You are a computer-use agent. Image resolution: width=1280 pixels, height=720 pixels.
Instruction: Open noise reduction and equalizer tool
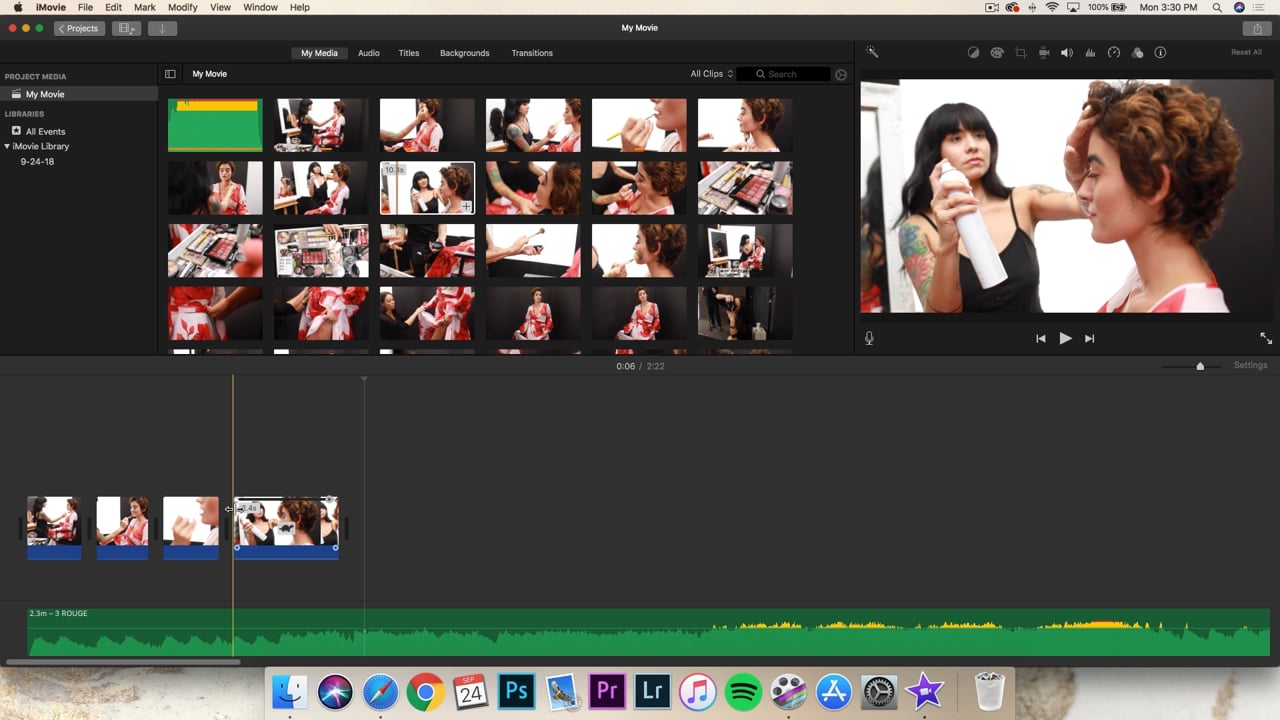pyautogui.click(x=1090, y=53)
